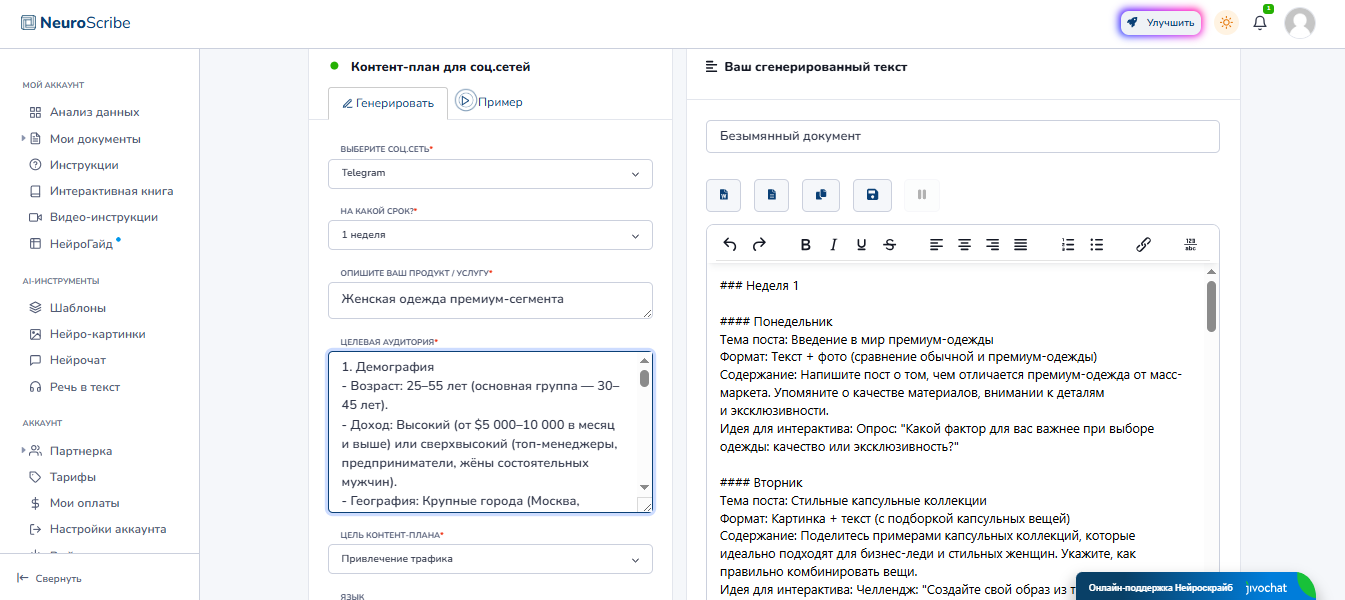Copy generated text to clipboard
The image size is (1345, 600).
pyautogui.click(x=821, y=195)
